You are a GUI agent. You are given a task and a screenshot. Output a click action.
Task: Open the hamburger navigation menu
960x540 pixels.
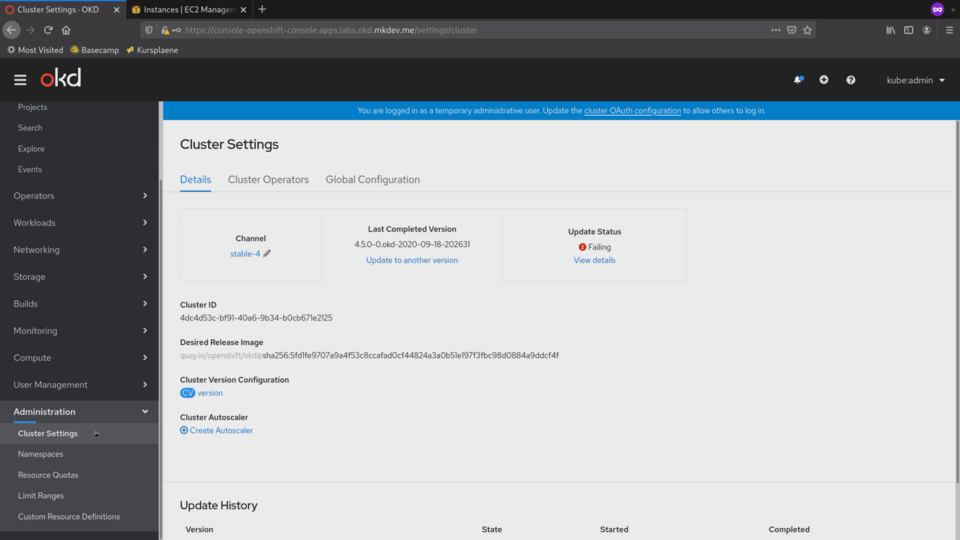[x=20, y=80]
